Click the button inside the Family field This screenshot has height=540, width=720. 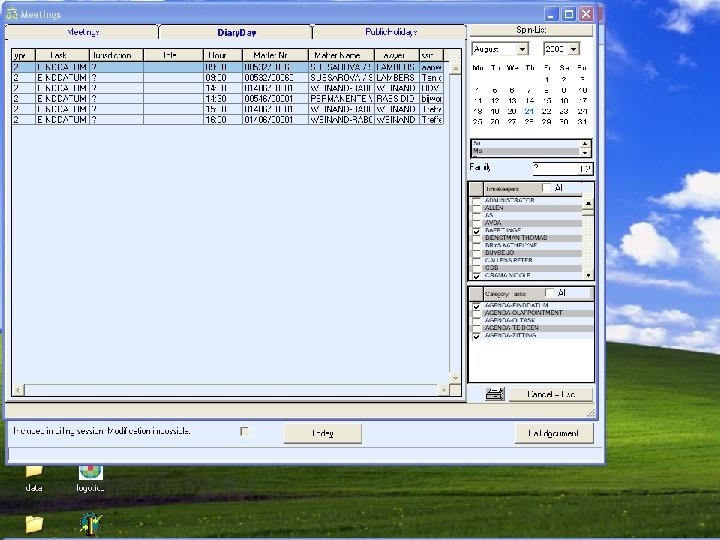point(585,169)
